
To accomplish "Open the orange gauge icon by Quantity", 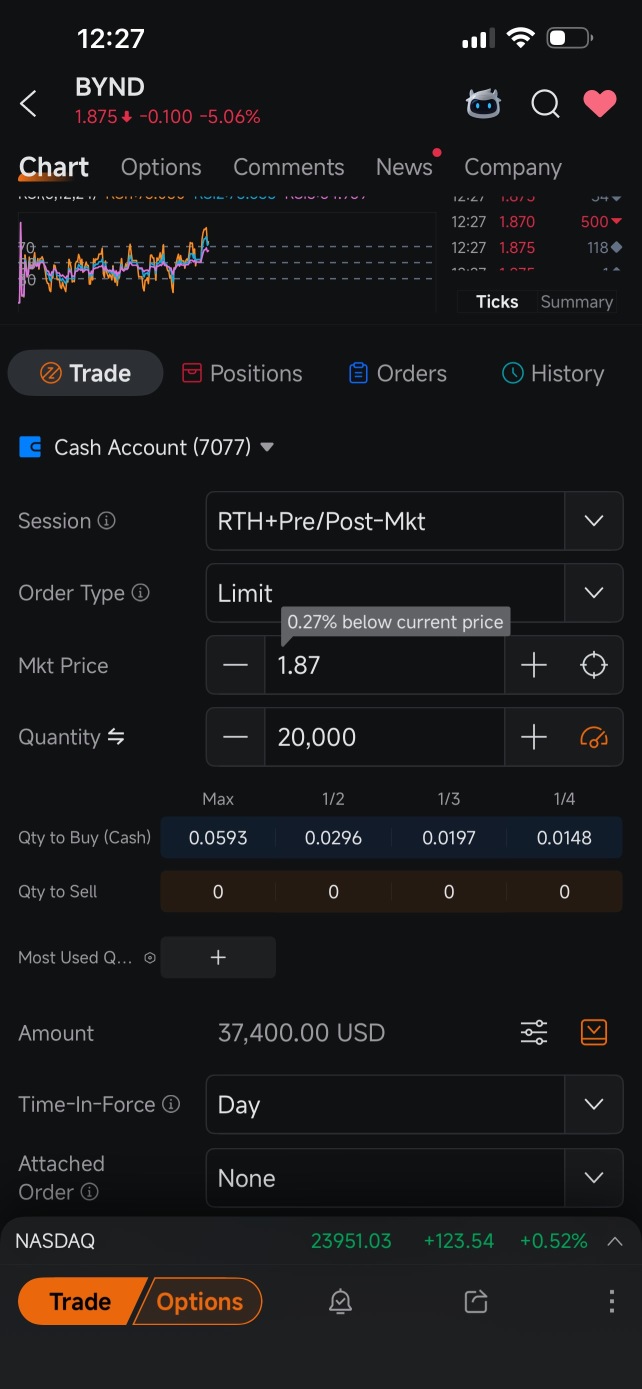I will coord(594,738).
